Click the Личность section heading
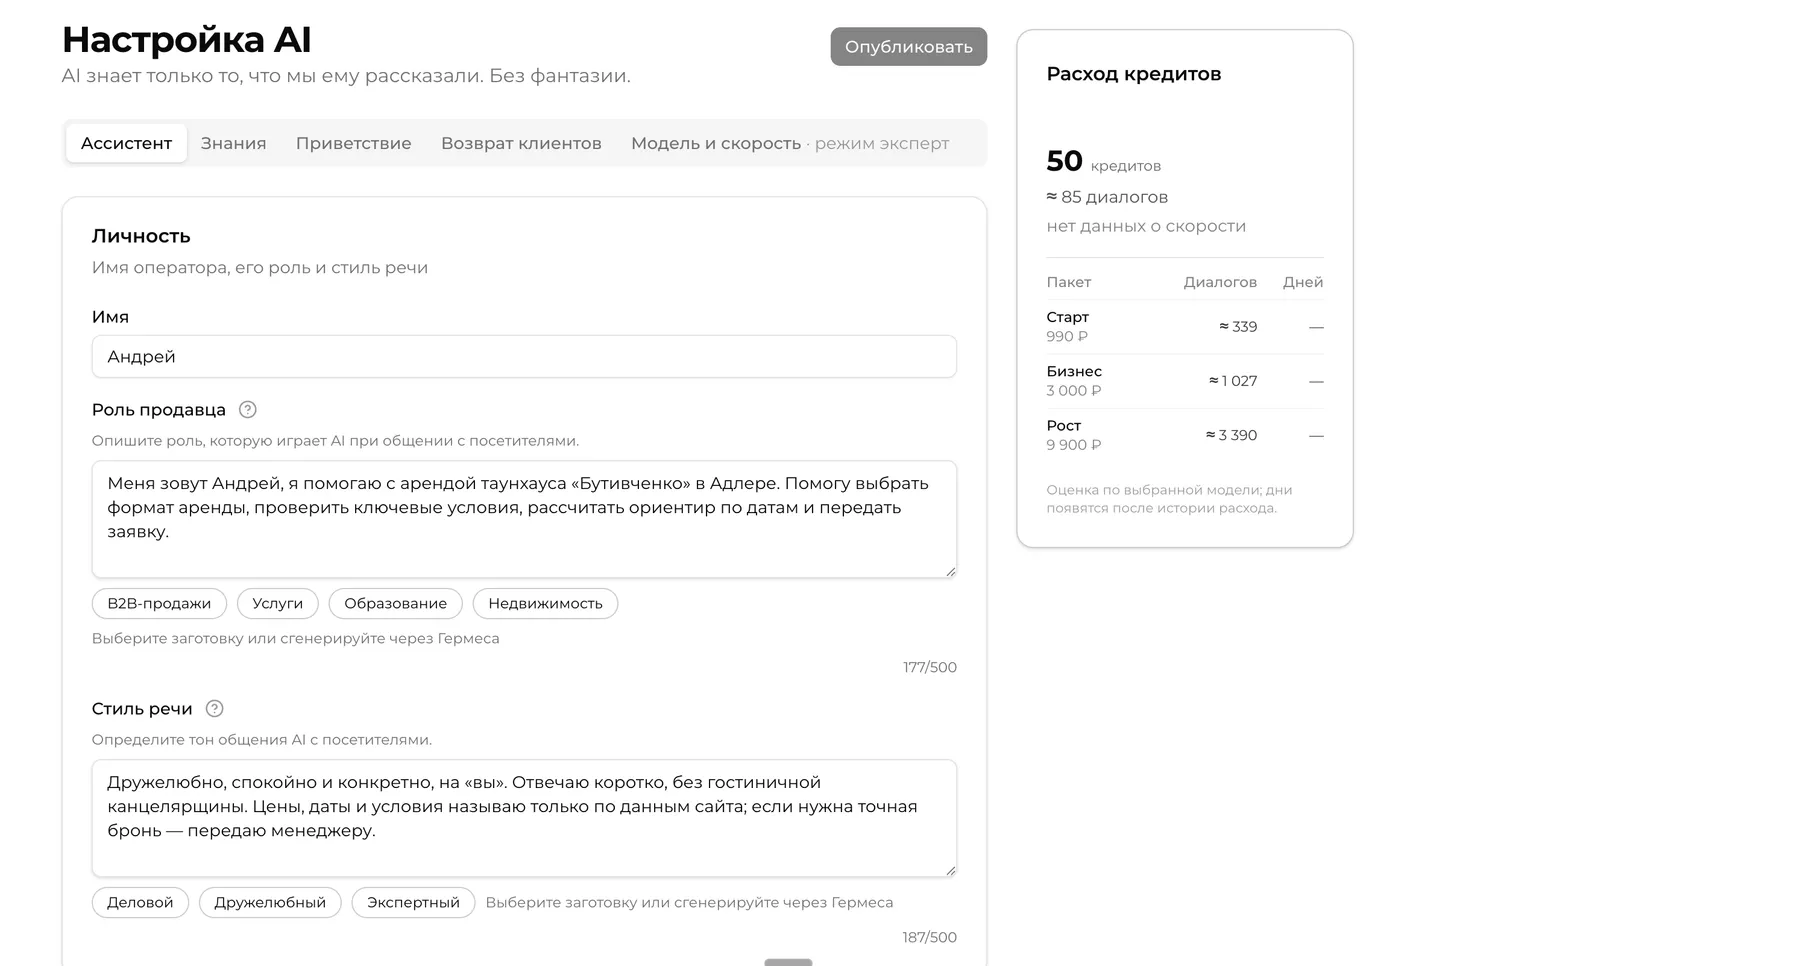Screen dimensions: 1800x966 [141, 236]
